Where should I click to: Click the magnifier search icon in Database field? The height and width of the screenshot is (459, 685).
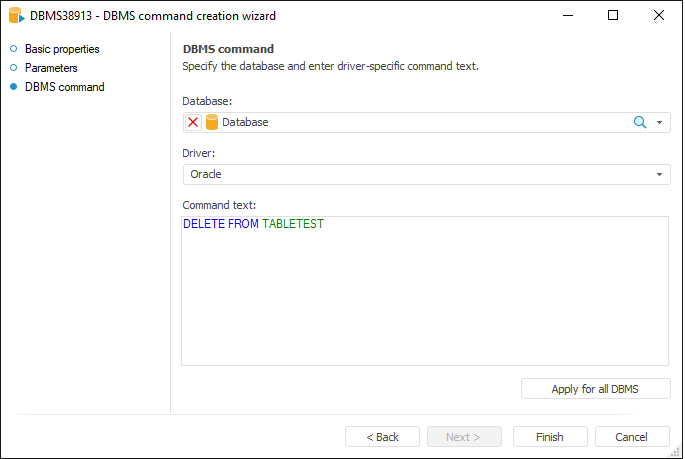[640, 122]
